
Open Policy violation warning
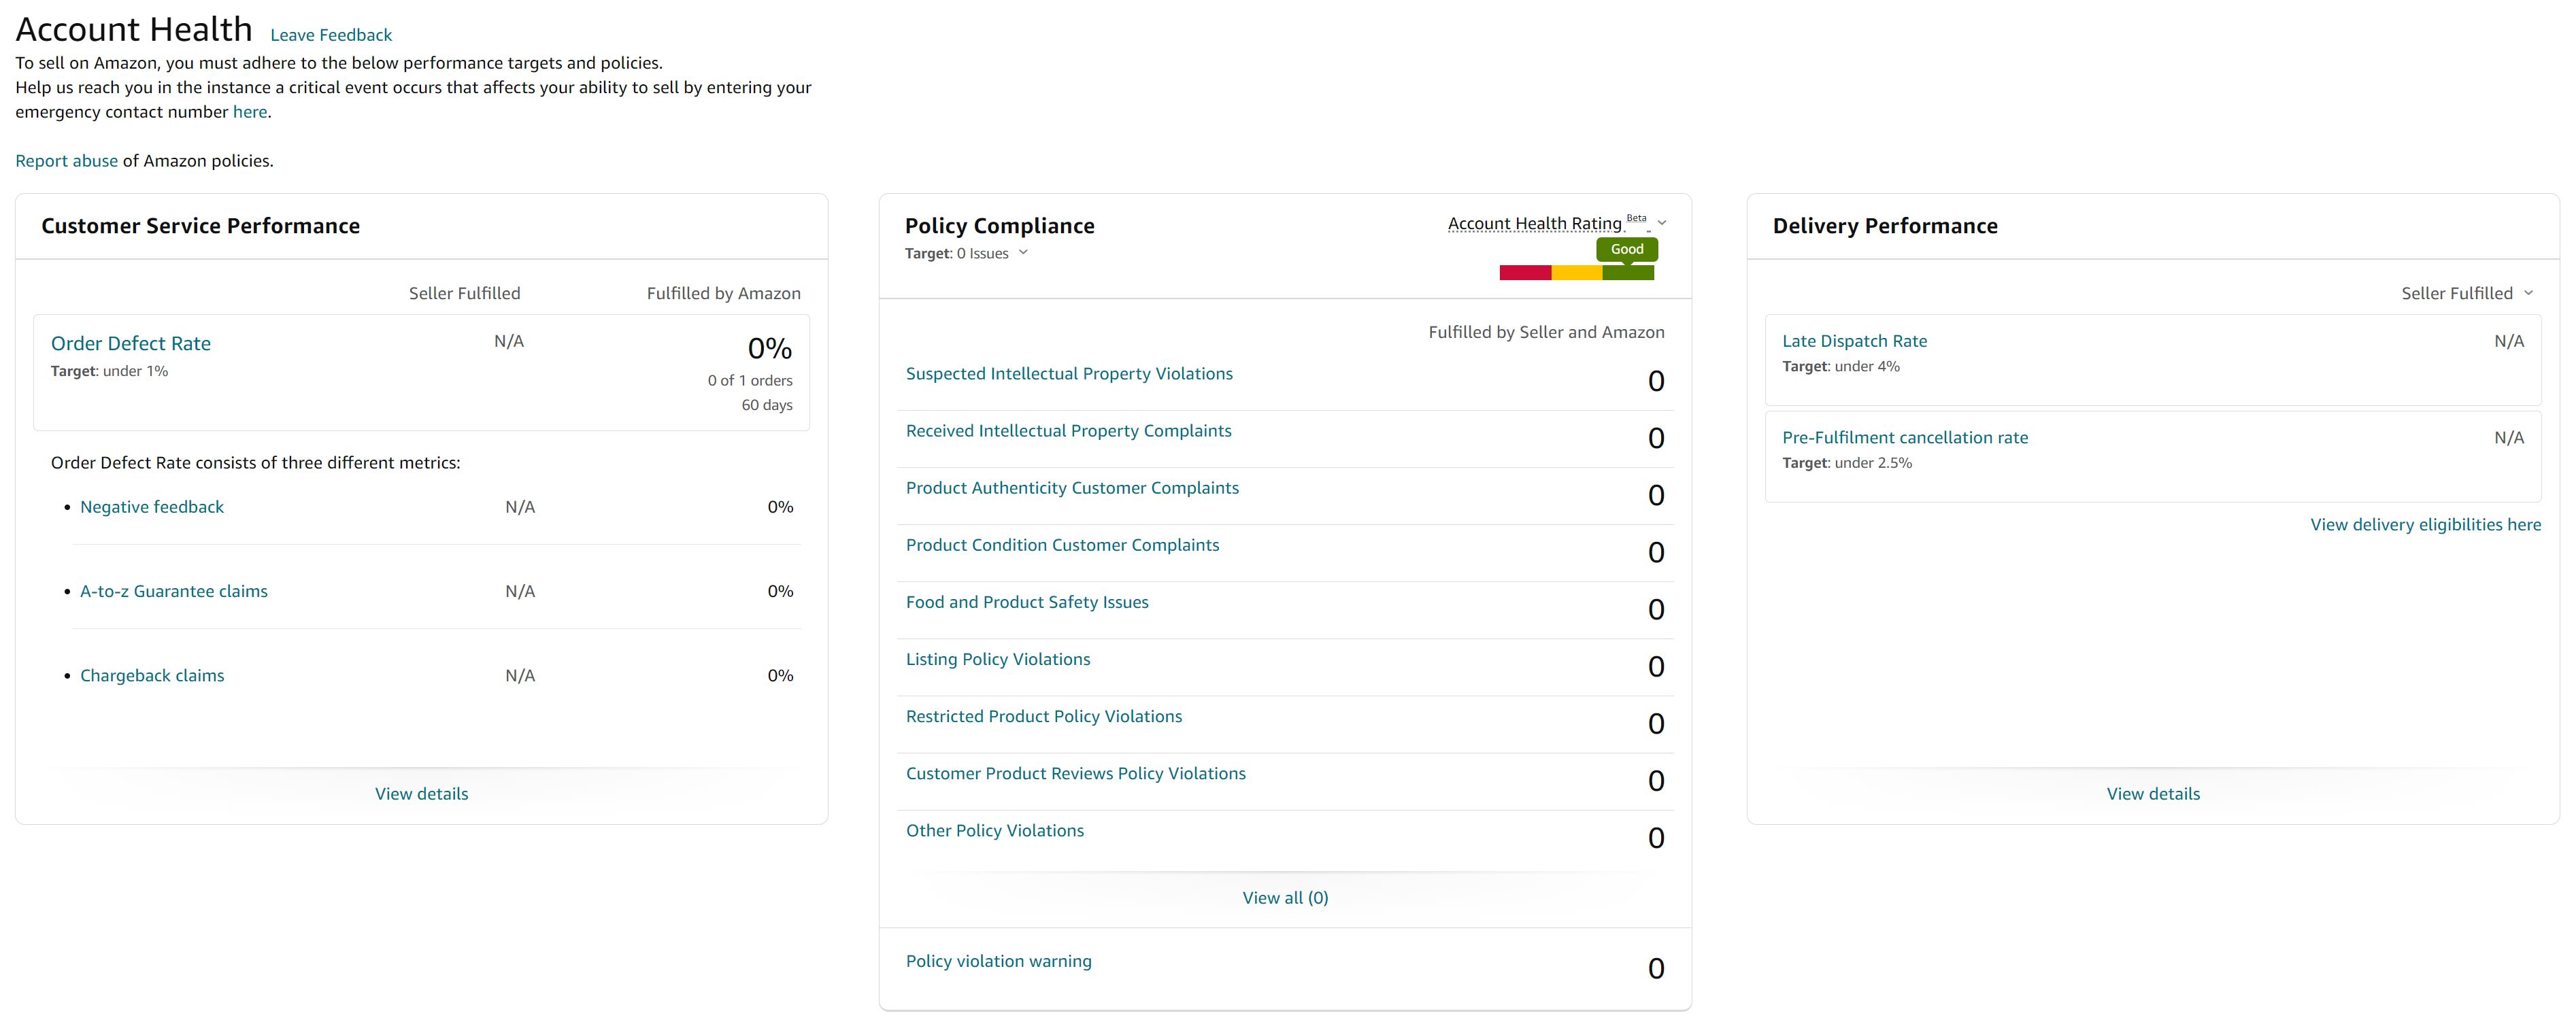(x=998, y=961)
